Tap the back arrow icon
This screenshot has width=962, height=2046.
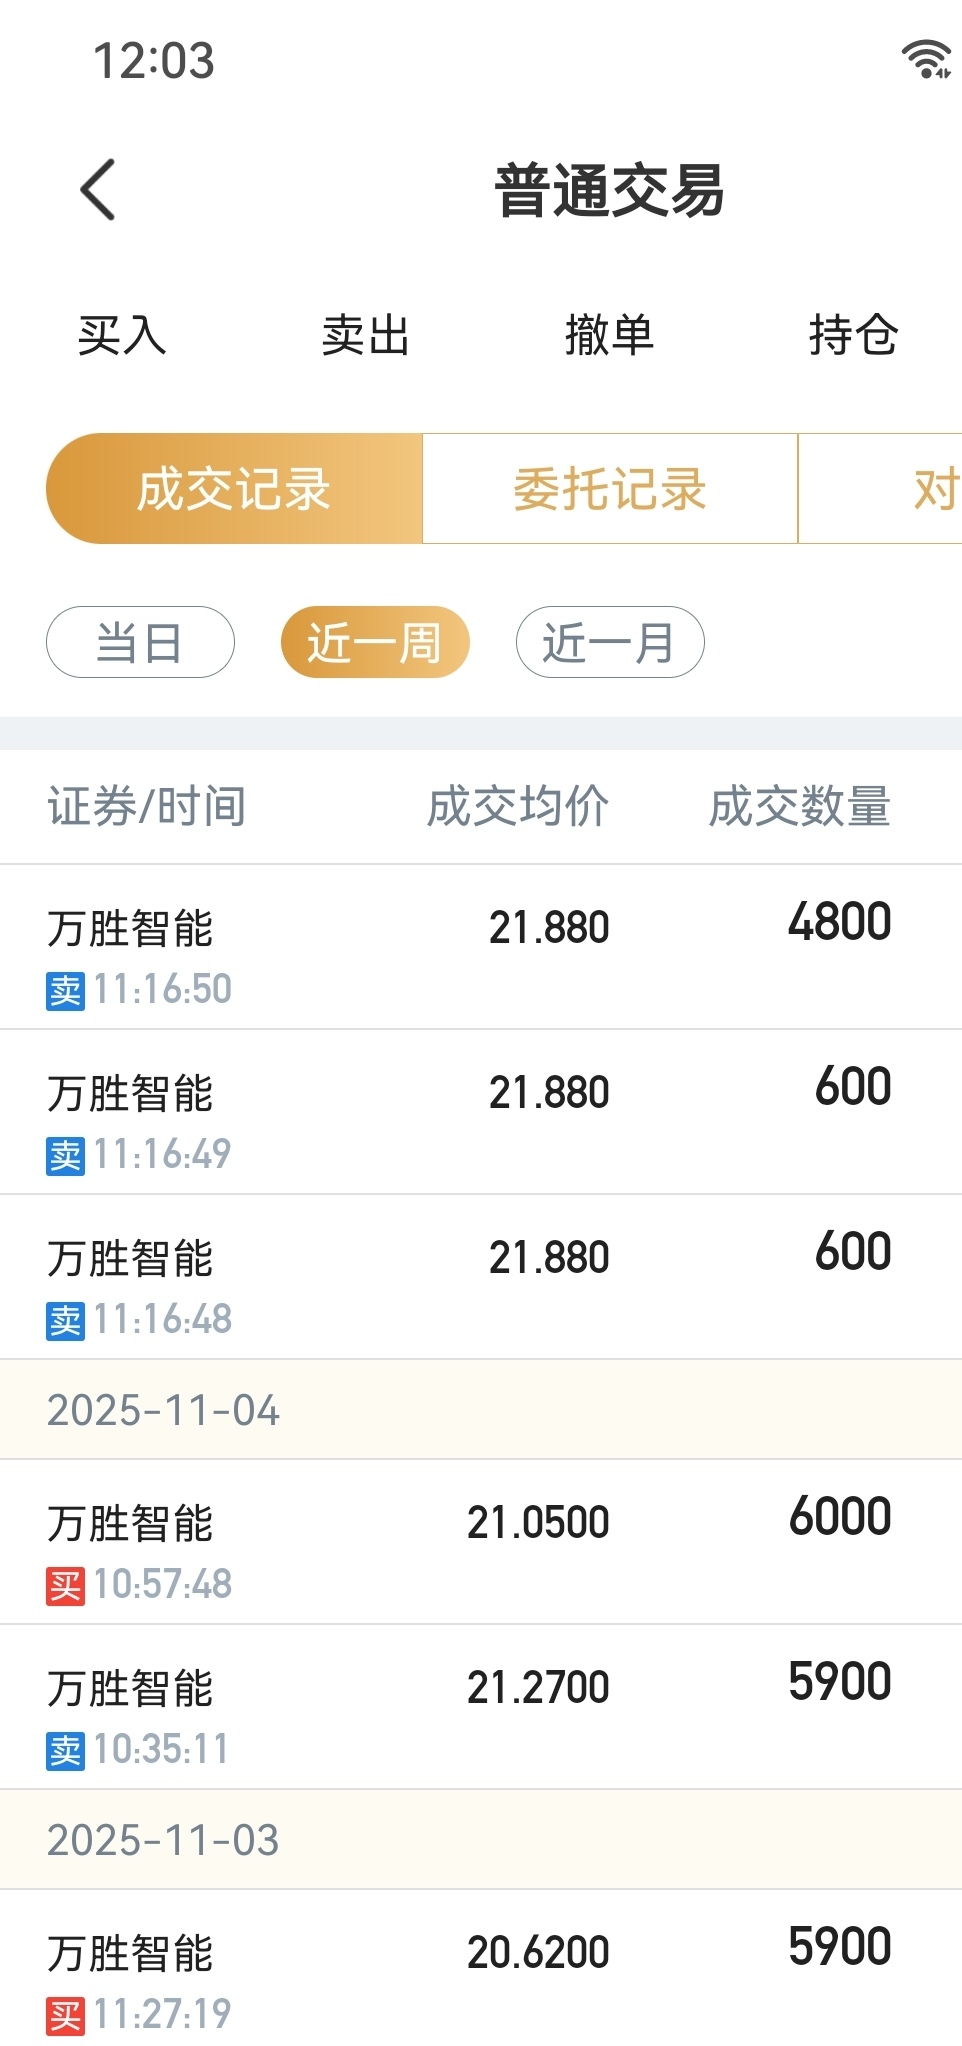[x=98, y=189]
